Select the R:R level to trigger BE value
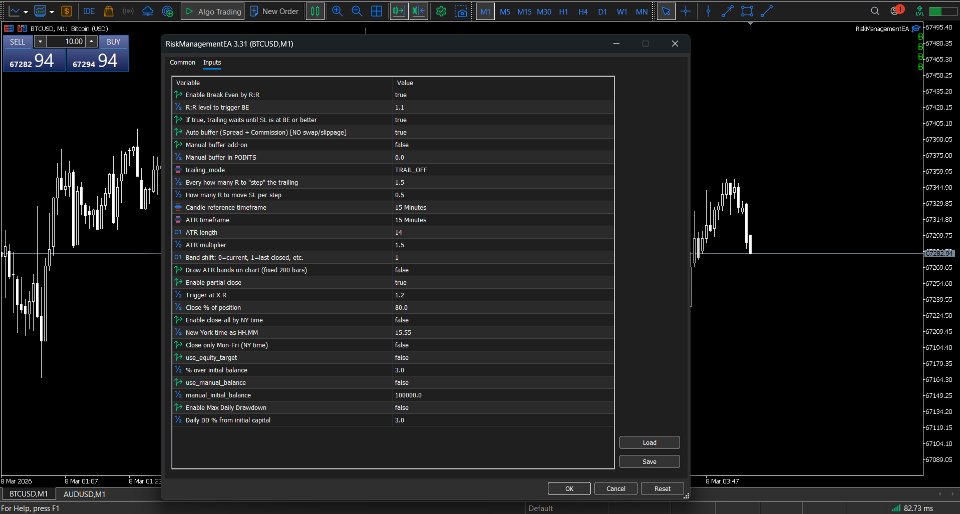960x514 pixels. click(x=503, y=107)
